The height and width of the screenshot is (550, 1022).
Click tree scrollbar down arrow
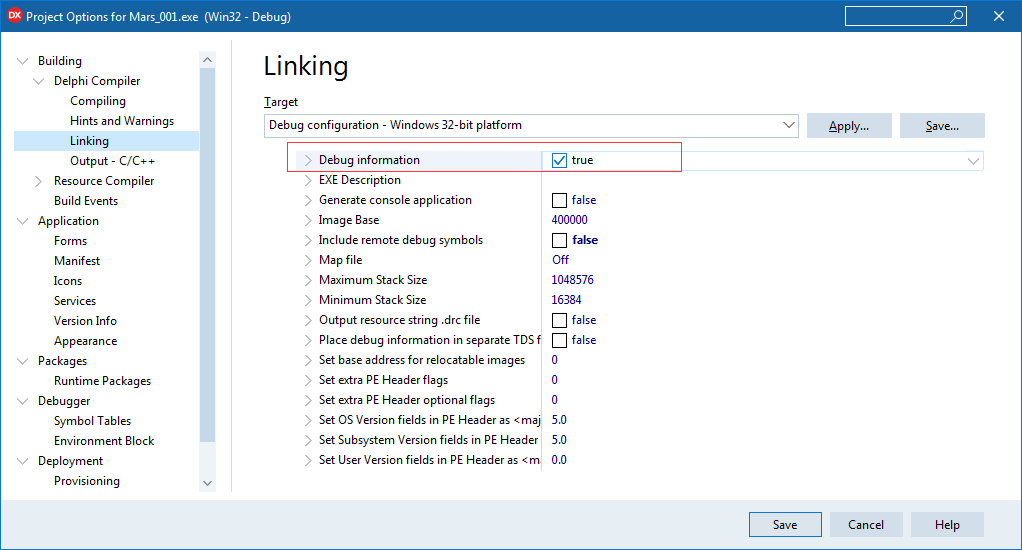click(207, 483)
